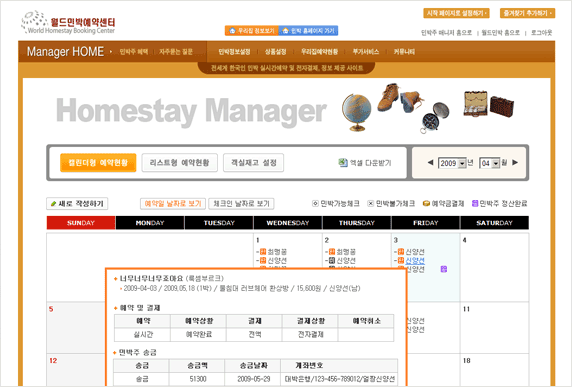This screenshot has width=572, height=387.
Task: Click remittance amount 51300 cell
Action: point(197,379)
